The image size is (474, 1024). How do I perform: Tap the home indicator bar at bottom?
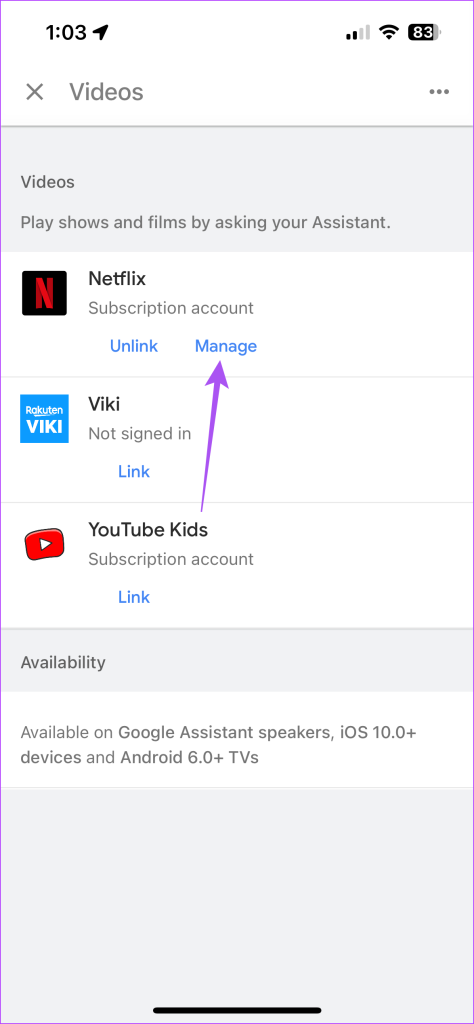tap(237, 1010)
